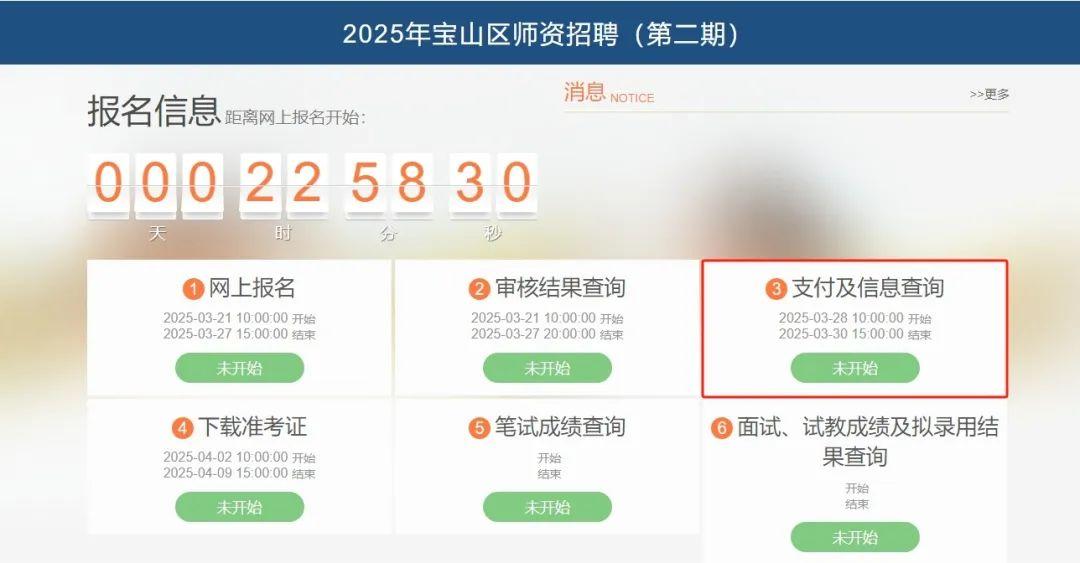
Task: Click 未开始 button under 支付及信息查询
Action: tap(855, 368)
